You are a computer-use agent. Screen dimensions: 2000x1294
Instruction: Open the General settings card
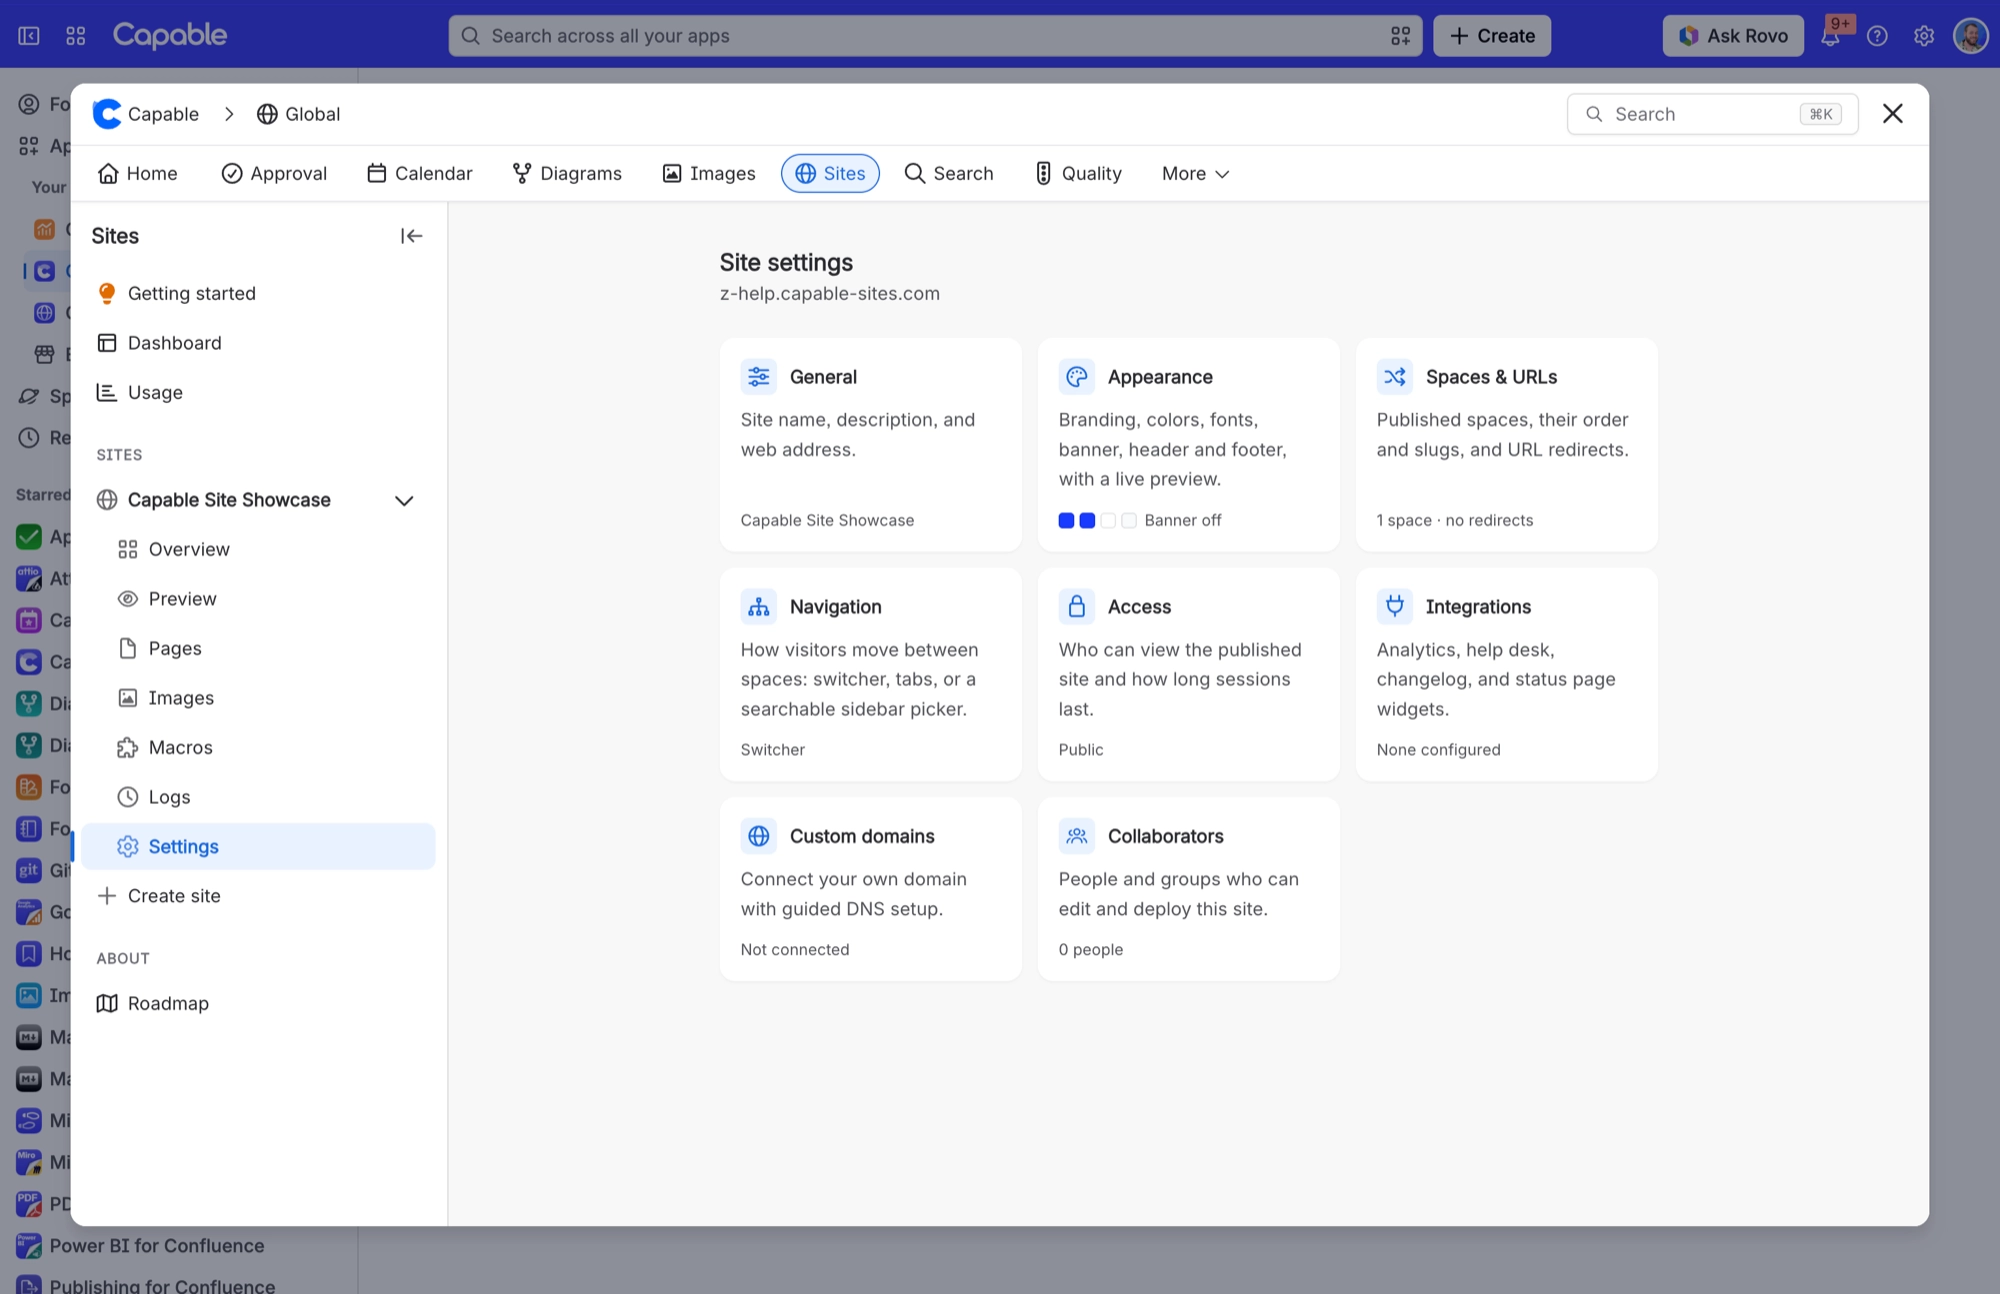[x=870, y=445]
